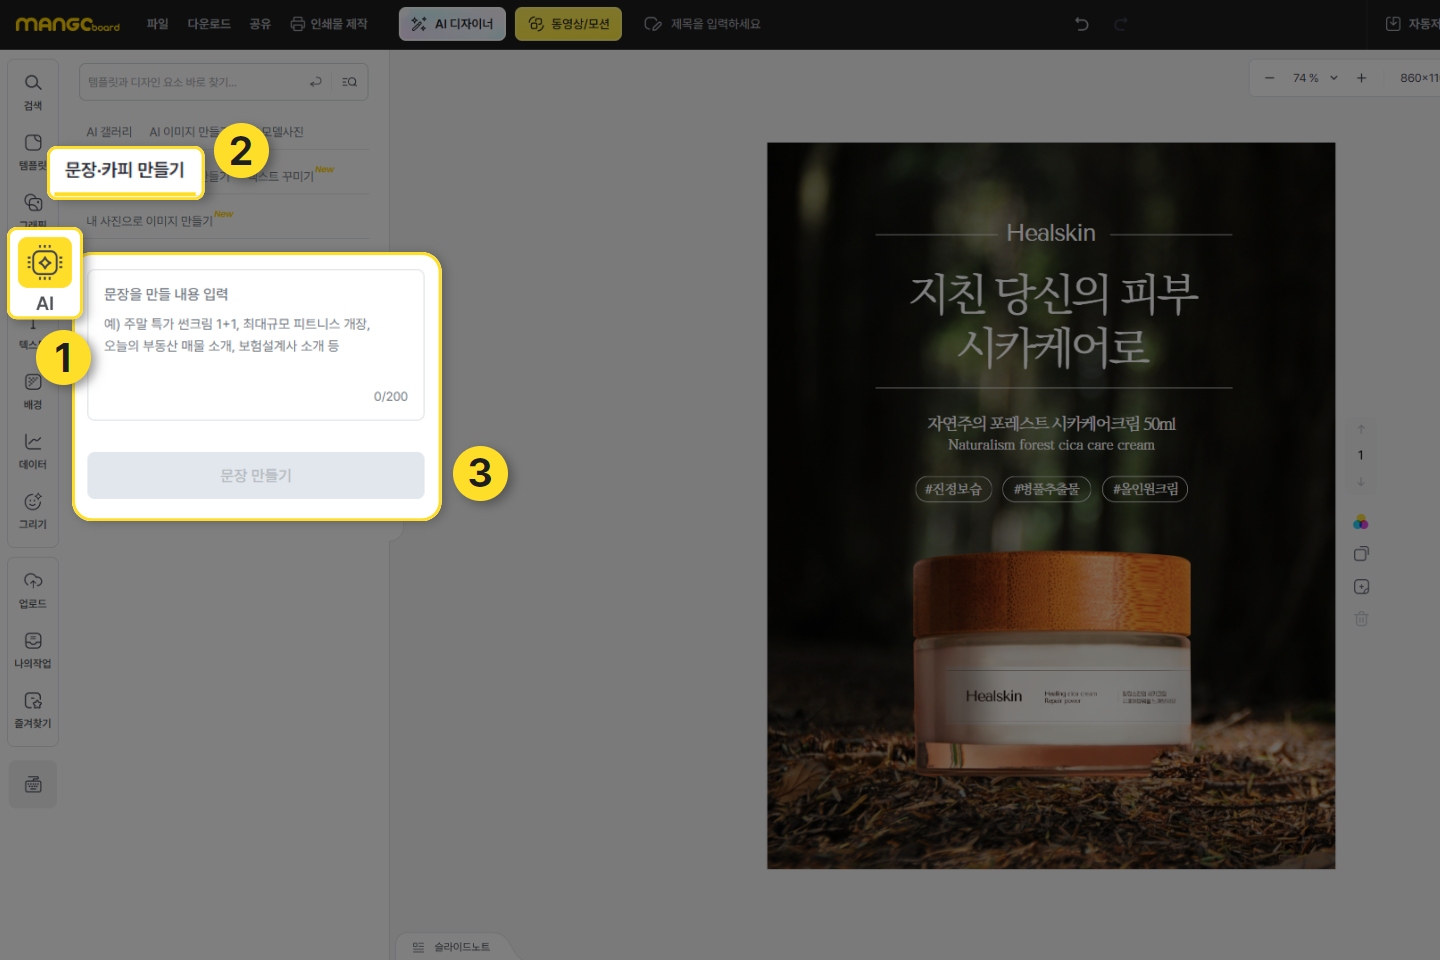
Task: Click the 제목을 입력하세요 title field
Action: point(715,24)
